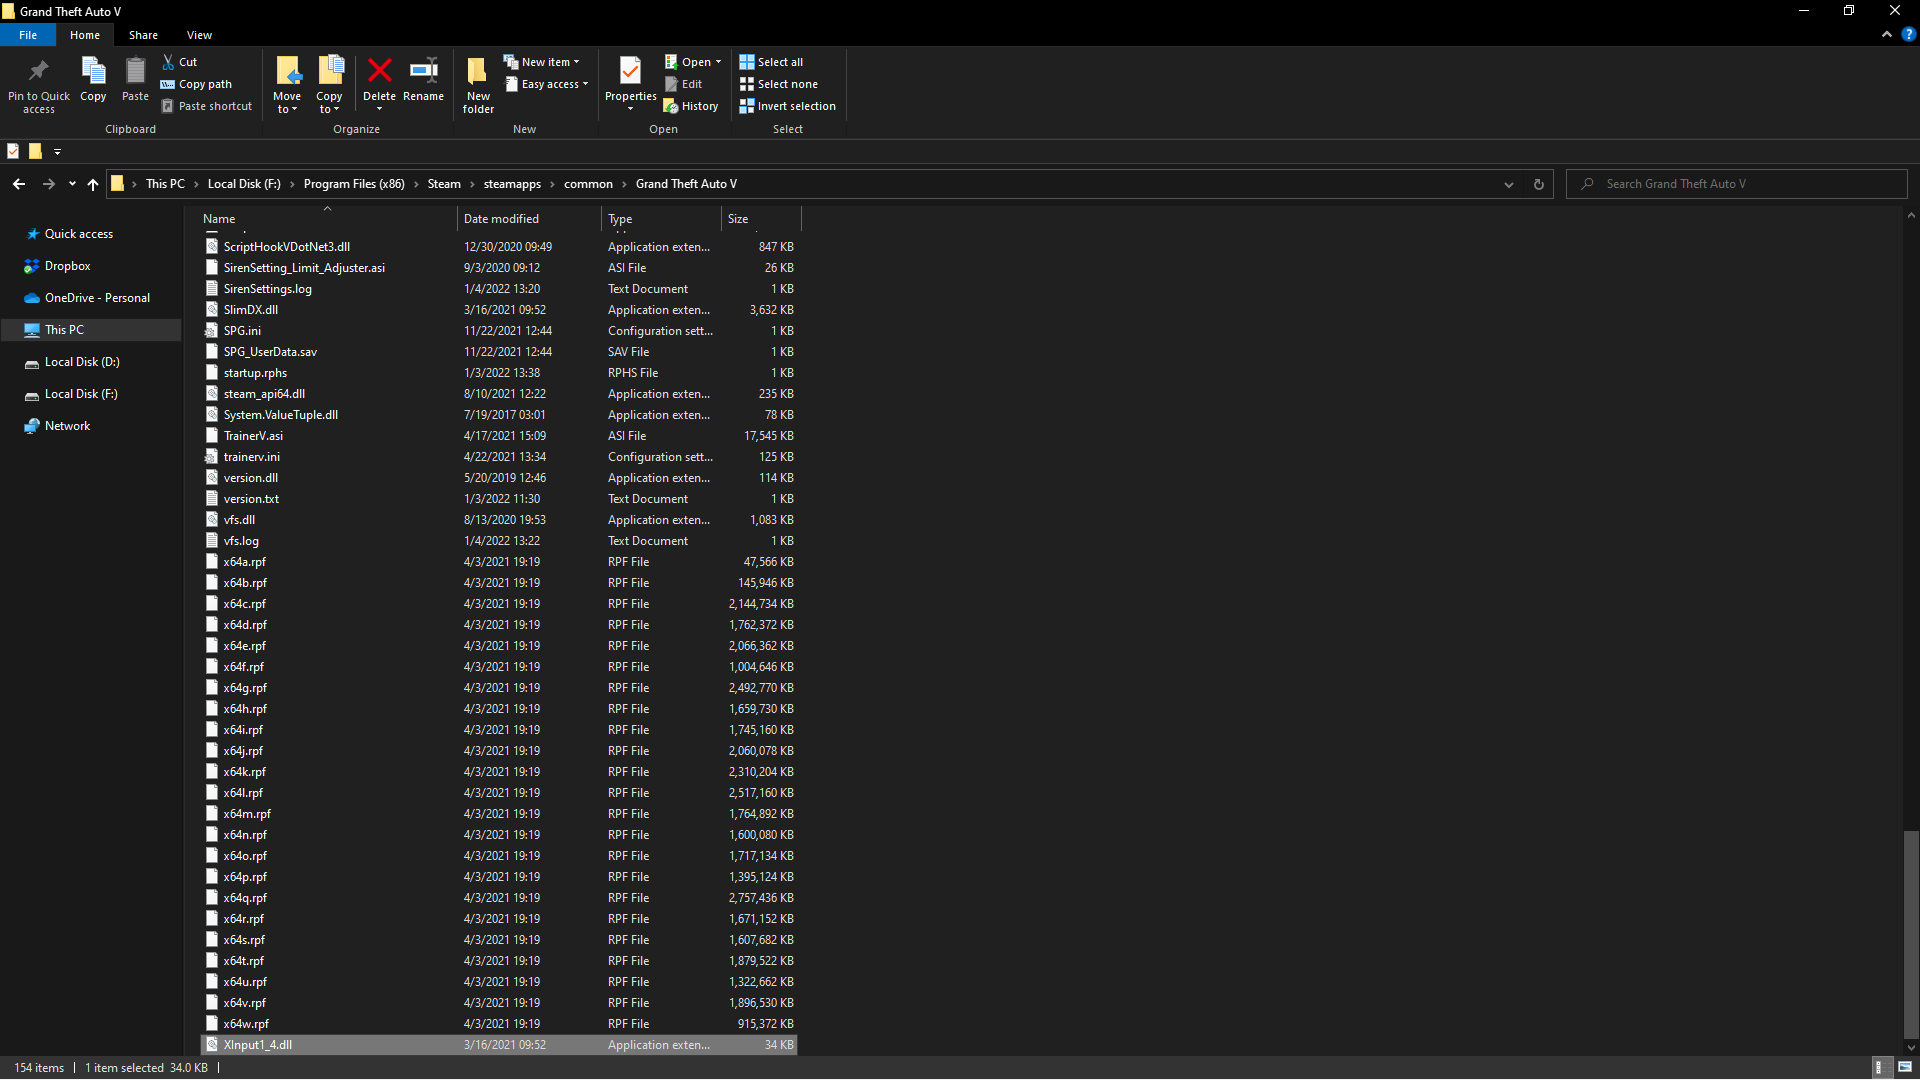The image size is (1920, 1080).
Task: Select Local Disk (D:) in navigation pane
Action: (x=82, y=362)
